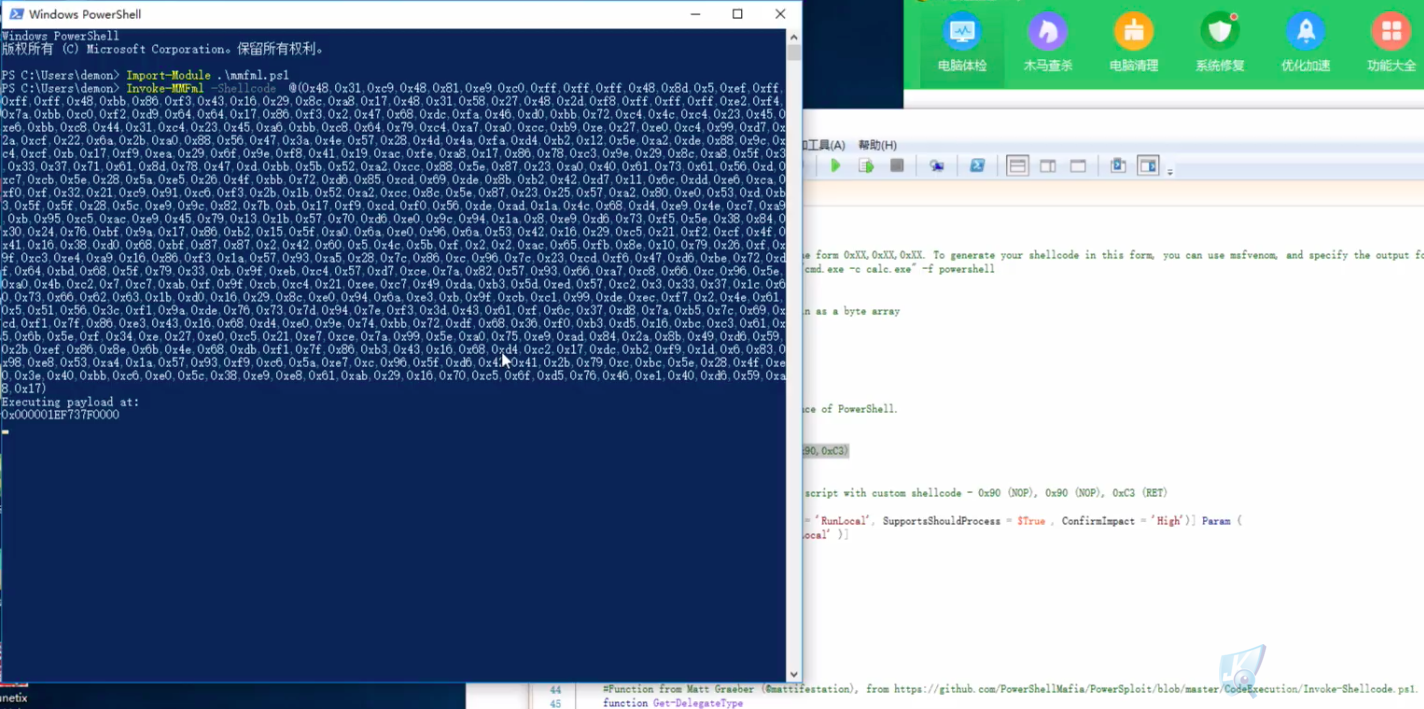Viewport: 1424px width, 709px height.
Task: Click 'cmd.exe -c calc.exe' comment text
Action: [856, 269]
